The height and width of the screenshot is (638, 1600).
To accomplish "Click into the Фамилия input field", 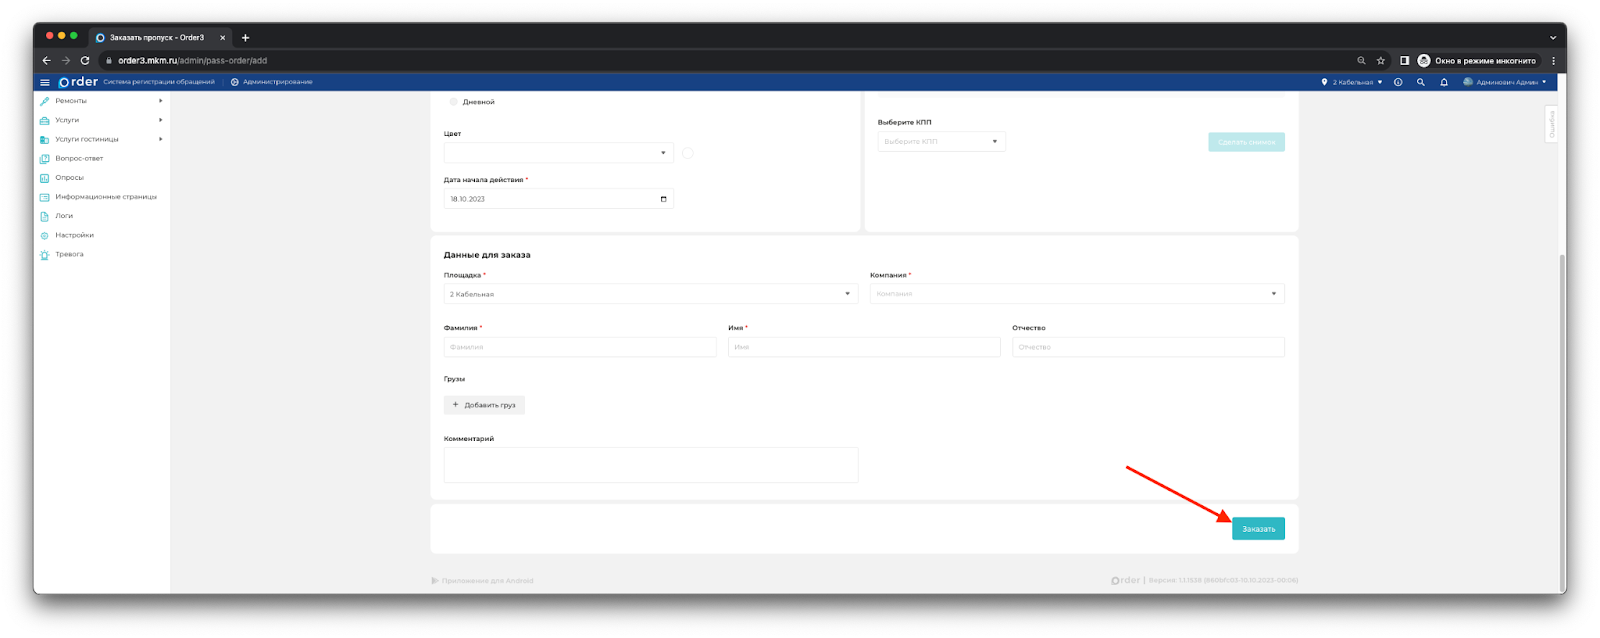I will tap(580, 347).
